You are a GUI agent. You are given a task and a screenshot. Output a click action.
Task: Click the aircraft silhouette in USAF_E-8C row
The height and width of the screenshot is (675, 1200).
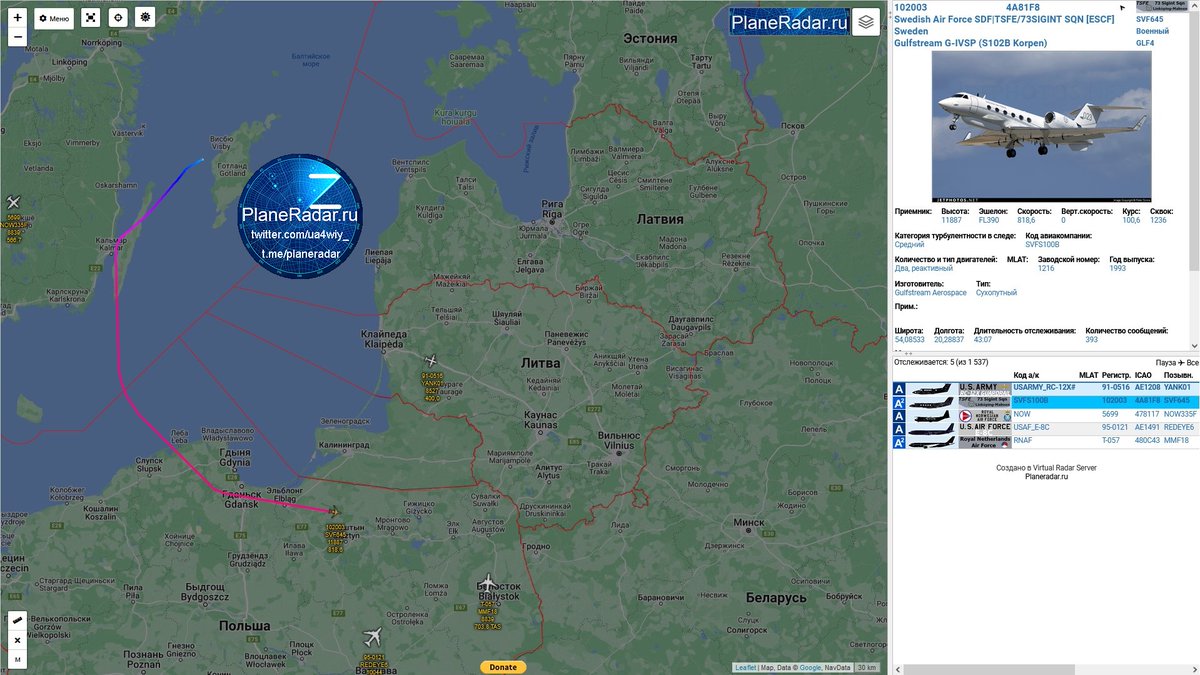932,428
